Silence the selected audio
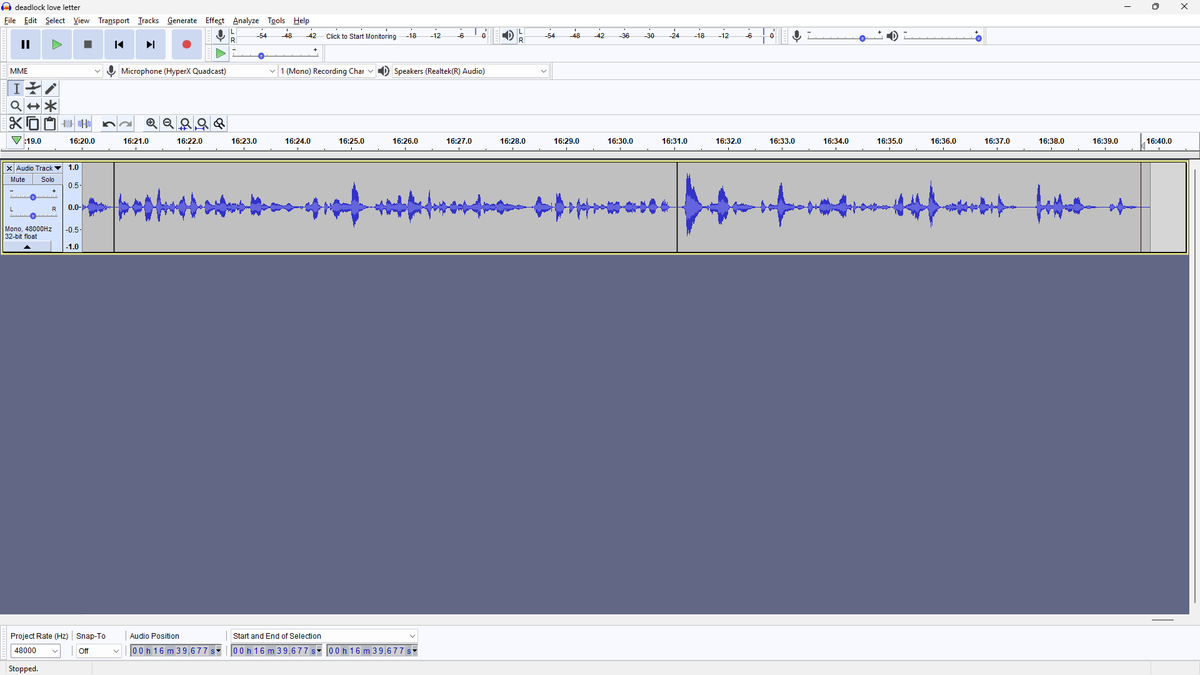The image size is (1200, 675). (84, 124)
